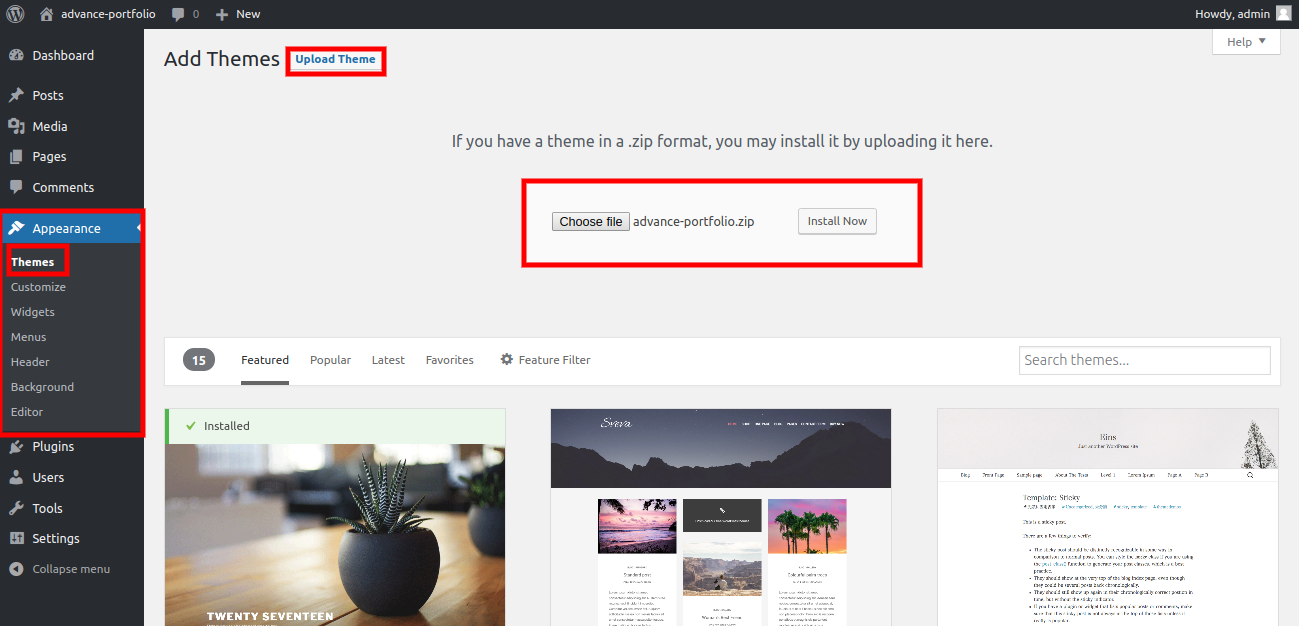The width and height of the screenshot is (1299, 626).
Task: Click the Dashboard gauge icon
Action: coord(16,55)
